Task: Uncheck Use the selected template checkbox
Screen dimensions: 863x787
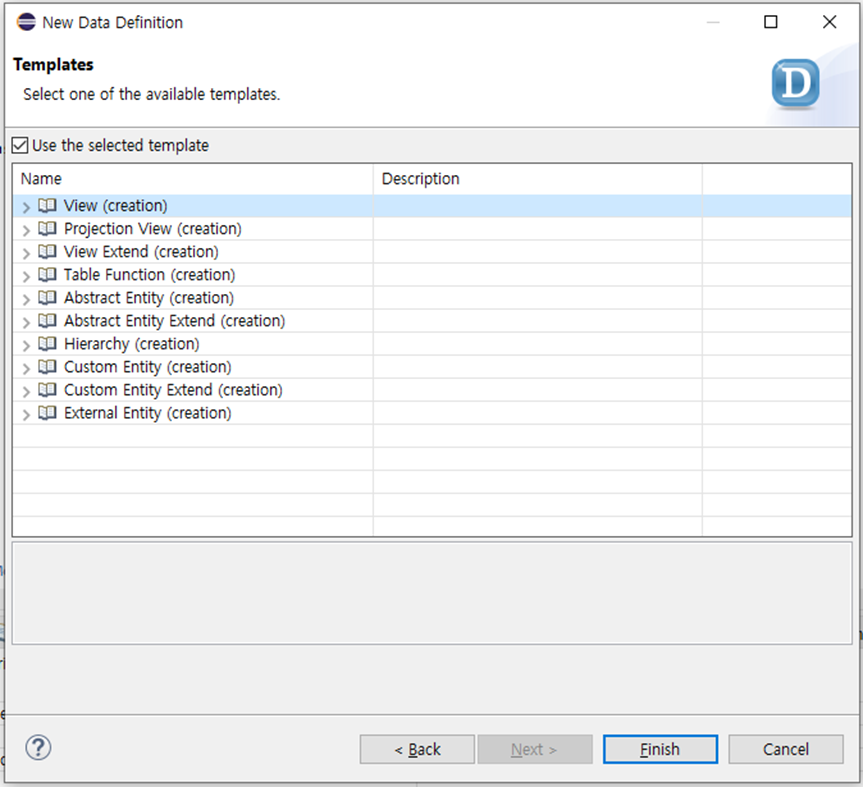Action: click(20, 146)
